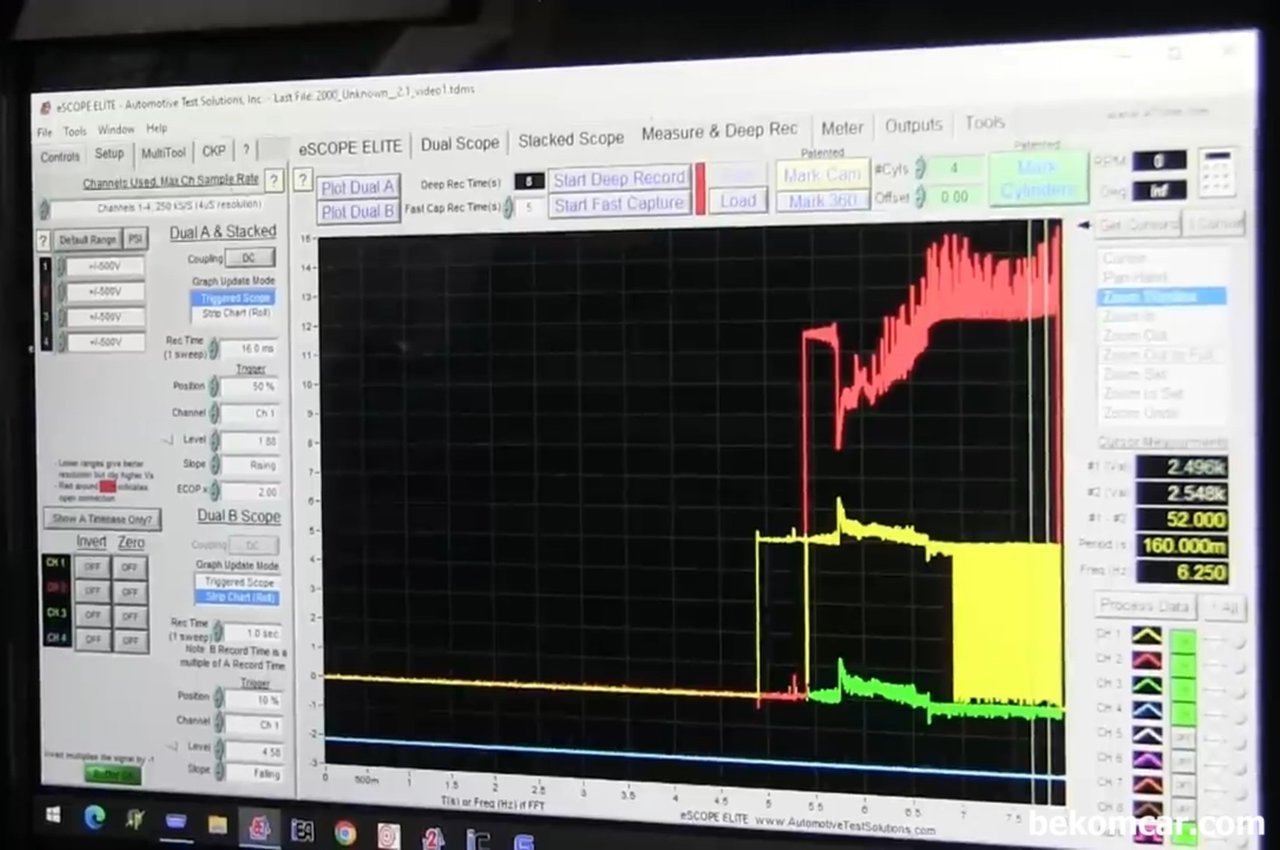Viewport: 1280px width, 850px height.
Task: Toggle CH 1 Zero OFF button
Action: click(x=130, y=567)
